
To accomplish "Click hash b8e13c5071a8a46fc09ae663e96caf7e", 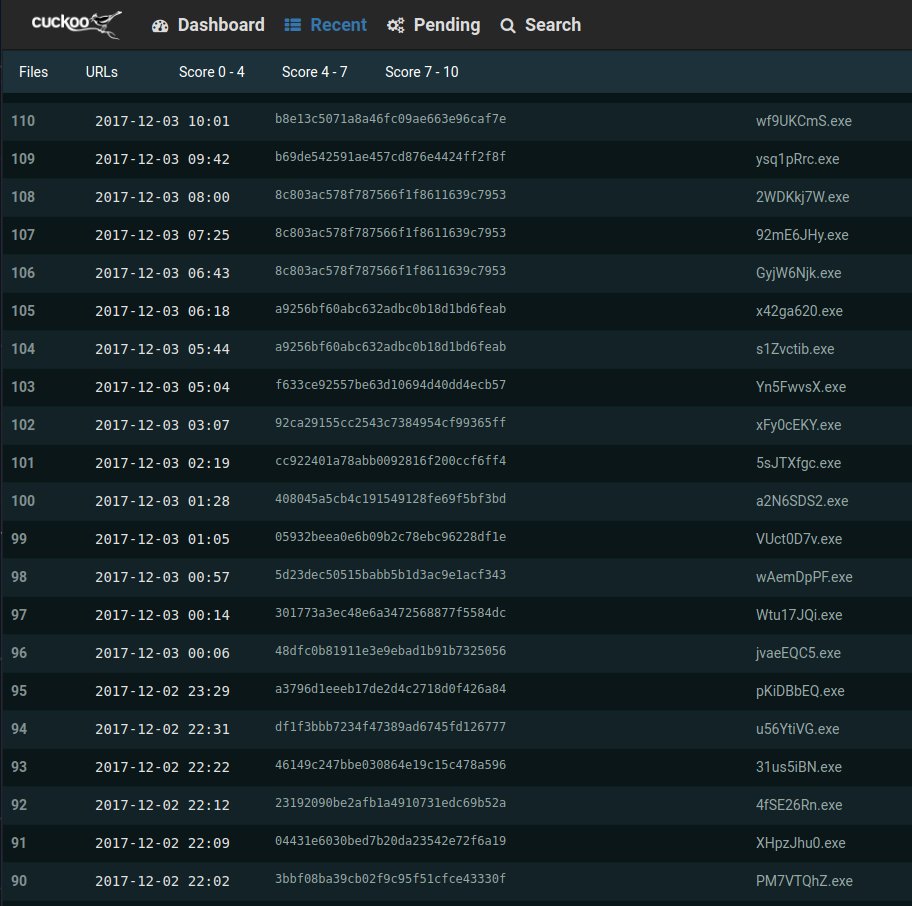I will [390, 119].
